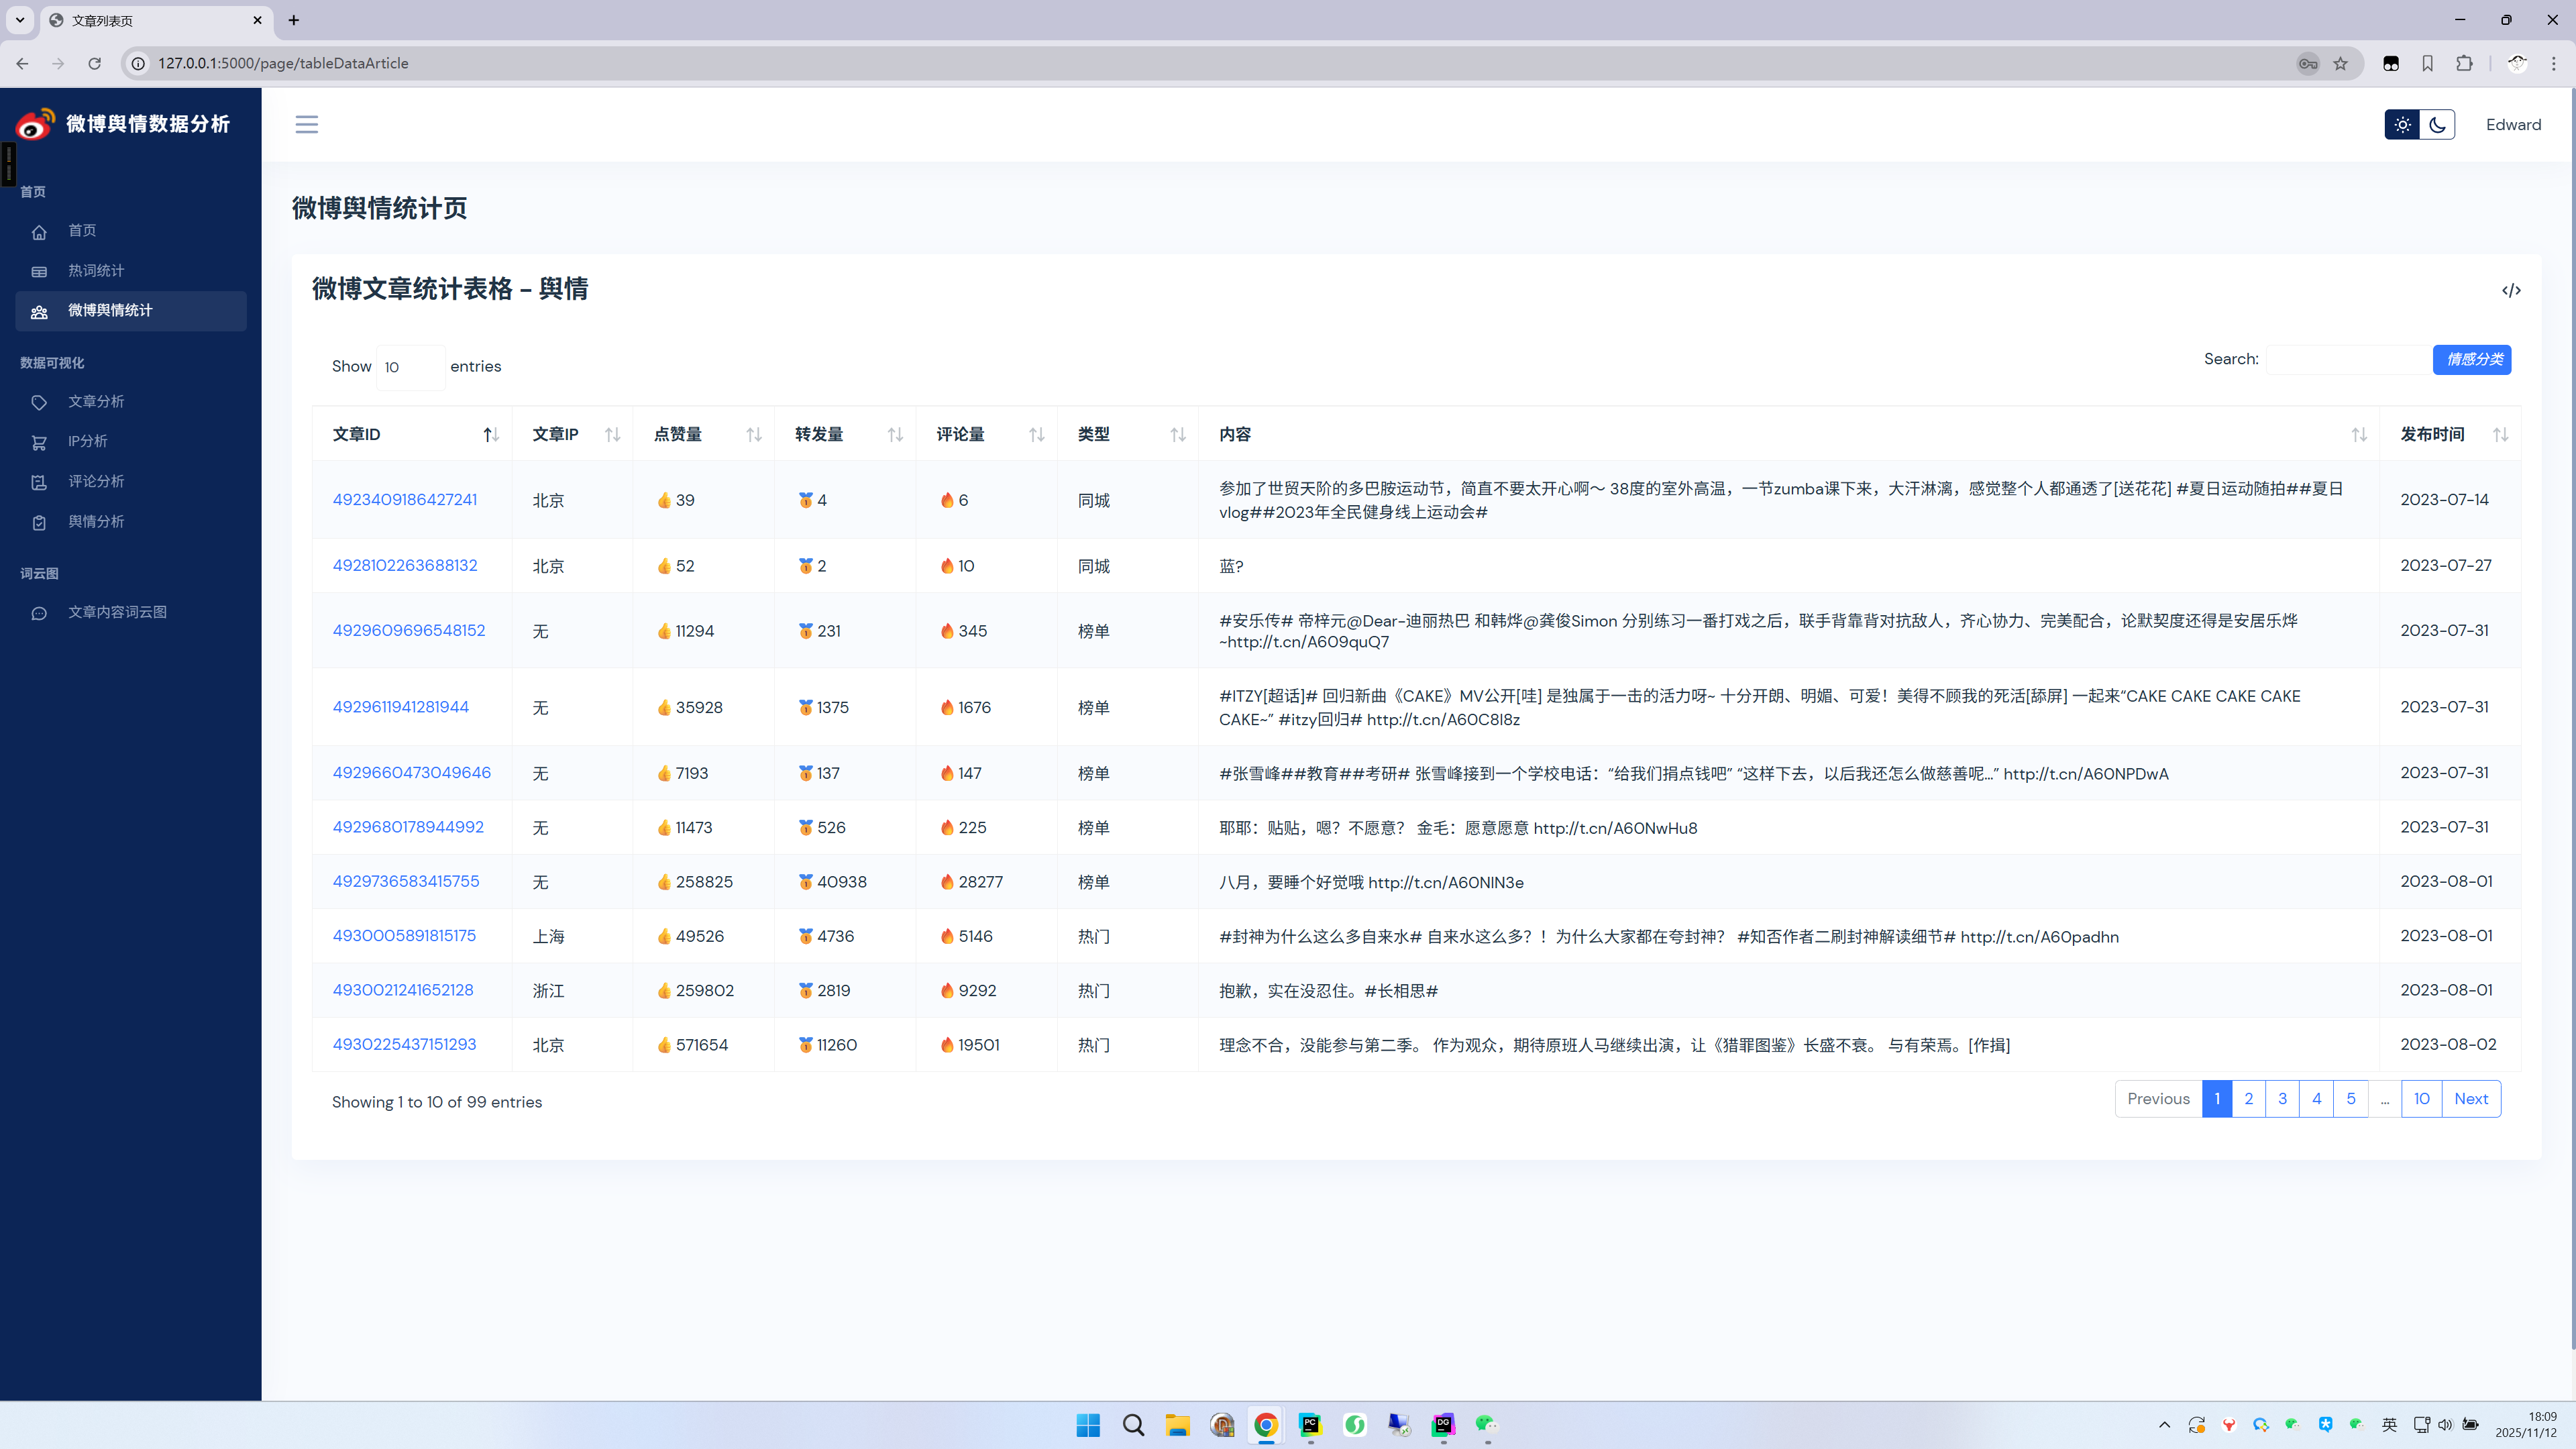Open article link 4929609696548152
This screenshot has width=2576, height=1449.
tap(408, 630)
